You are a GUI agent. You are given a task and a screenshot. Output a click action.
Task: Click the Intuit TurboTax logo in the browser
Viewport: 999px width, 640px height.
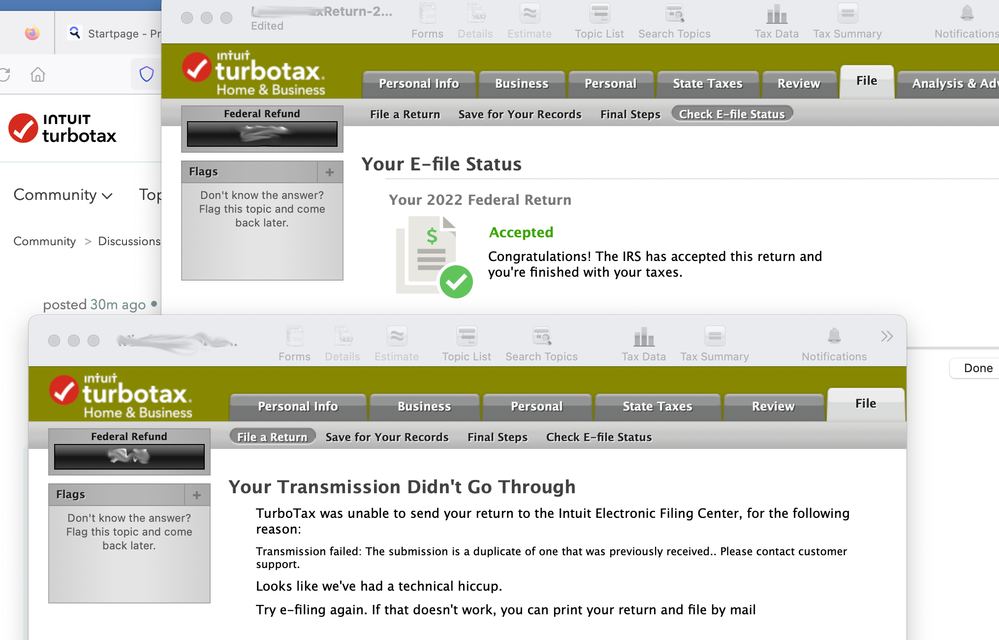click(x=62, y=127)
